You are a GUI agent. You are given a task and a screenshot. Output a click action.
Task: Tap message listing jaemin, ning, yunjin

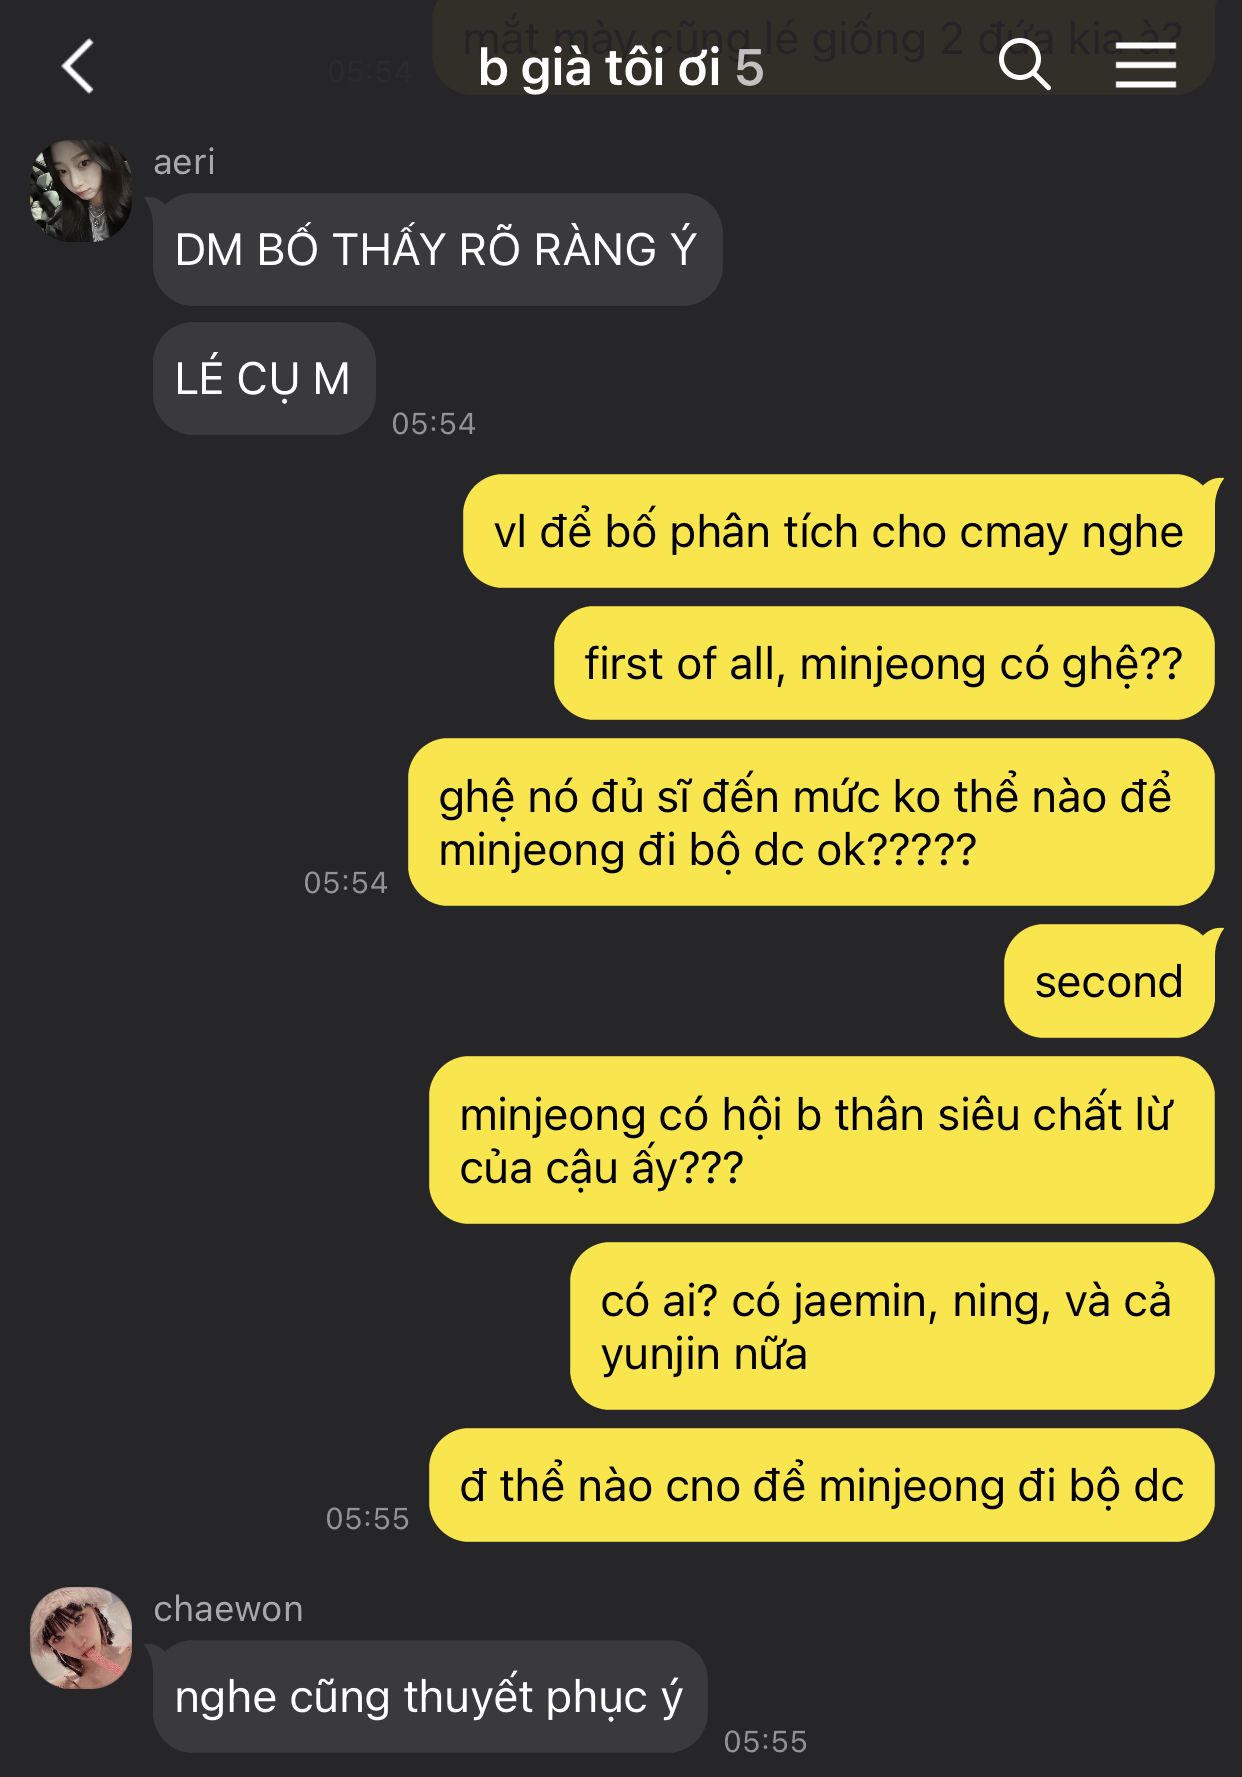pyautogui.click(x=892, y=1326)
